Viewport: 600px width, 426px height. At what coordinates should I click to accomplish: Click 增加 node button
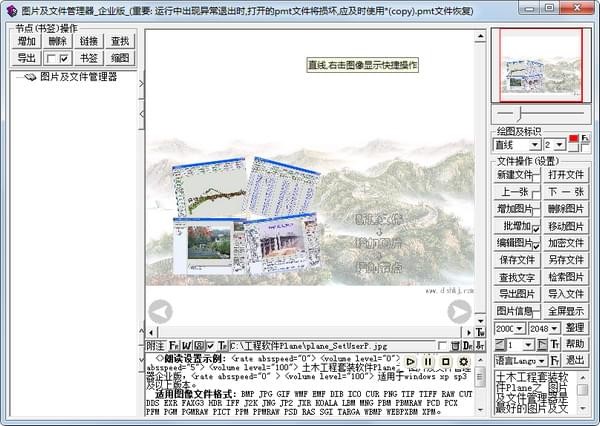coord(26,41)
